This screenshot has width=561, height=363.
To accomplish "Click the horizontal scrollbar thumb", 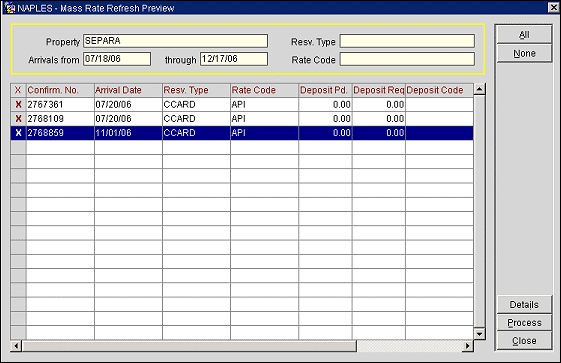I will pos(189,346).
